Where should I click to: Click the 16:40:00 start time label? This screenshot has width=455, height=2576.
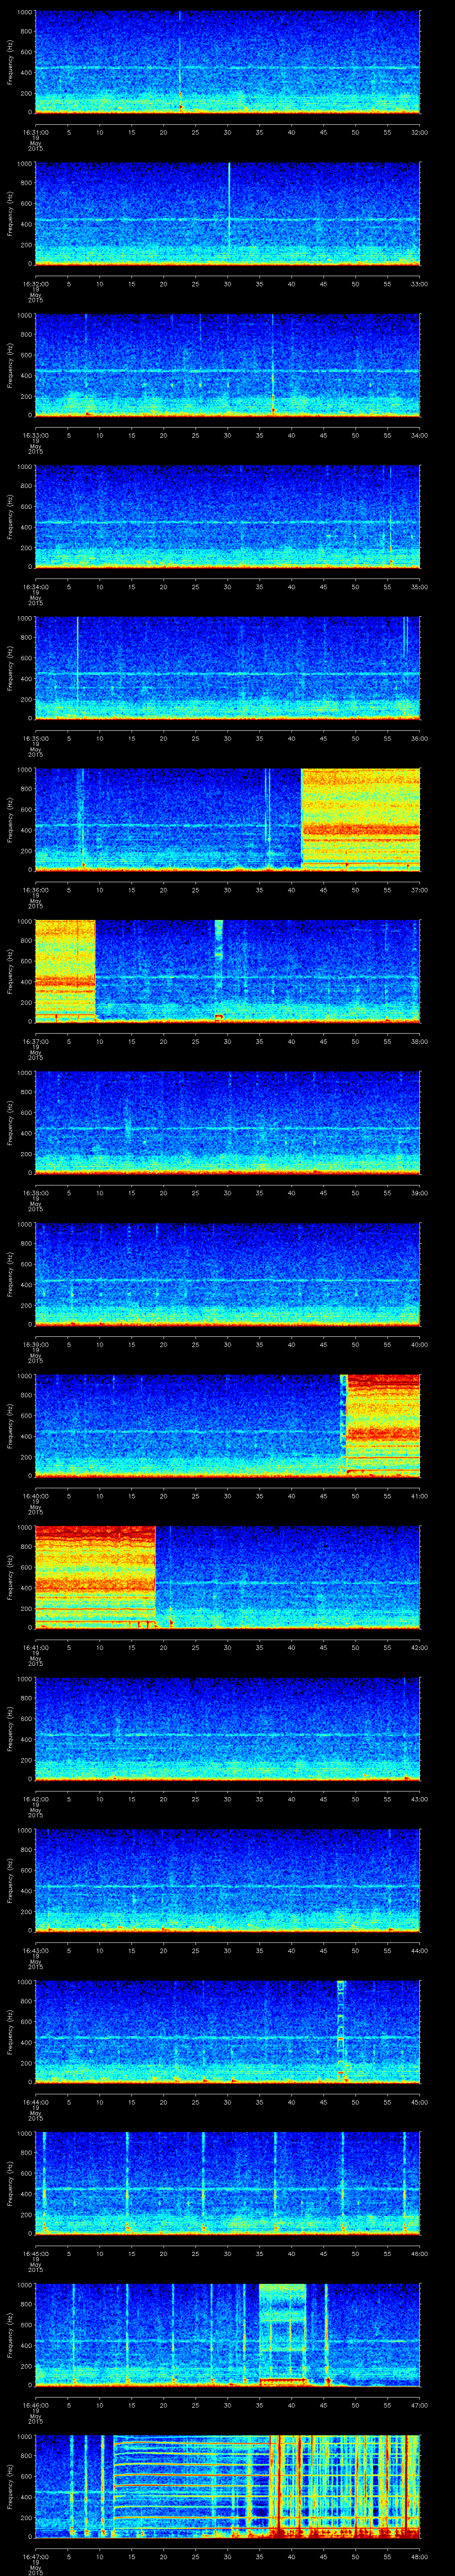(36, 1496)
